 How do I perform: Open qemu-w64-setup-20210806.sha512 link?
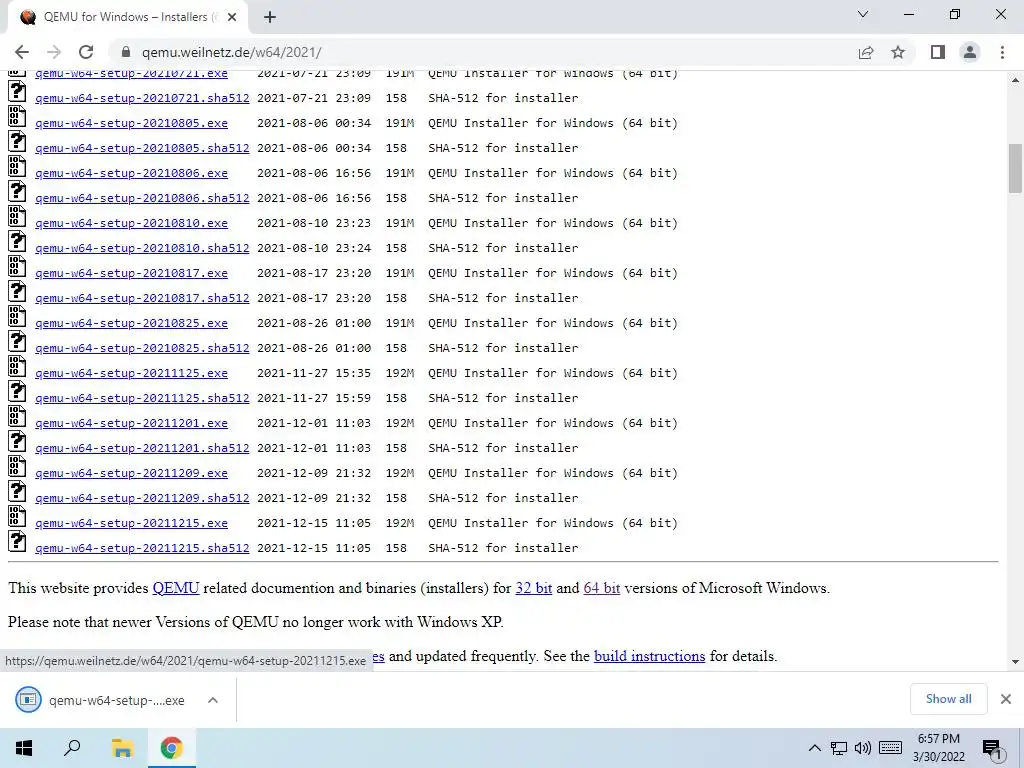[142, 198]
